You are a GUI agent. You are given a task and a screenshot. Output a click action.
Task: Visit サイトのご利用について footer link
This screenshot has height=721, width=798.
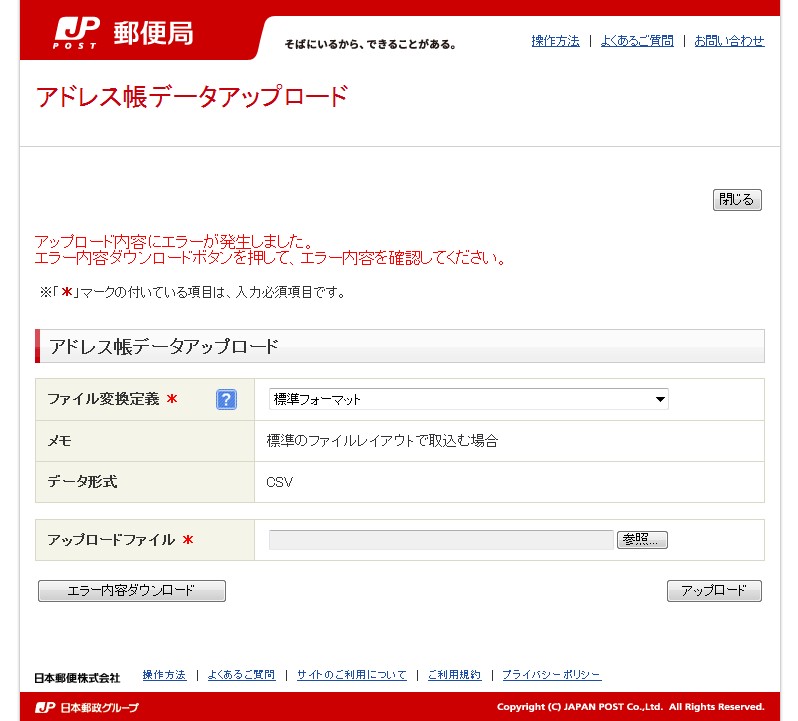point(351,675)
